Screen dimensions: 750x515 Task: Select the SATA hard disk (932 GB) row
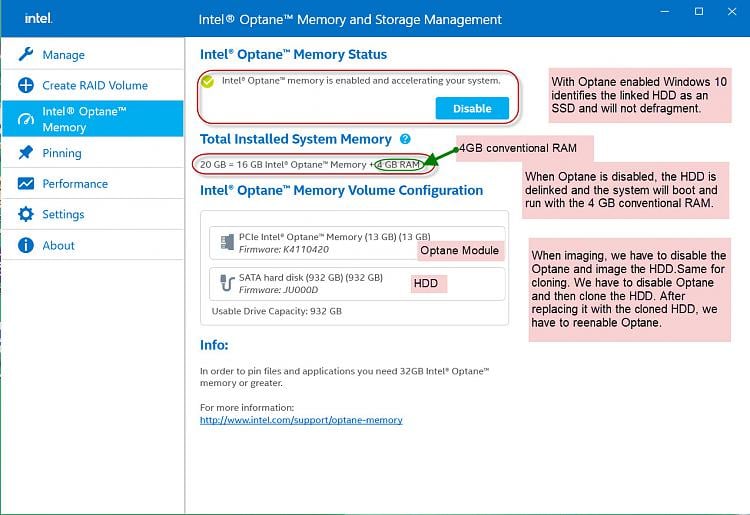357,284
